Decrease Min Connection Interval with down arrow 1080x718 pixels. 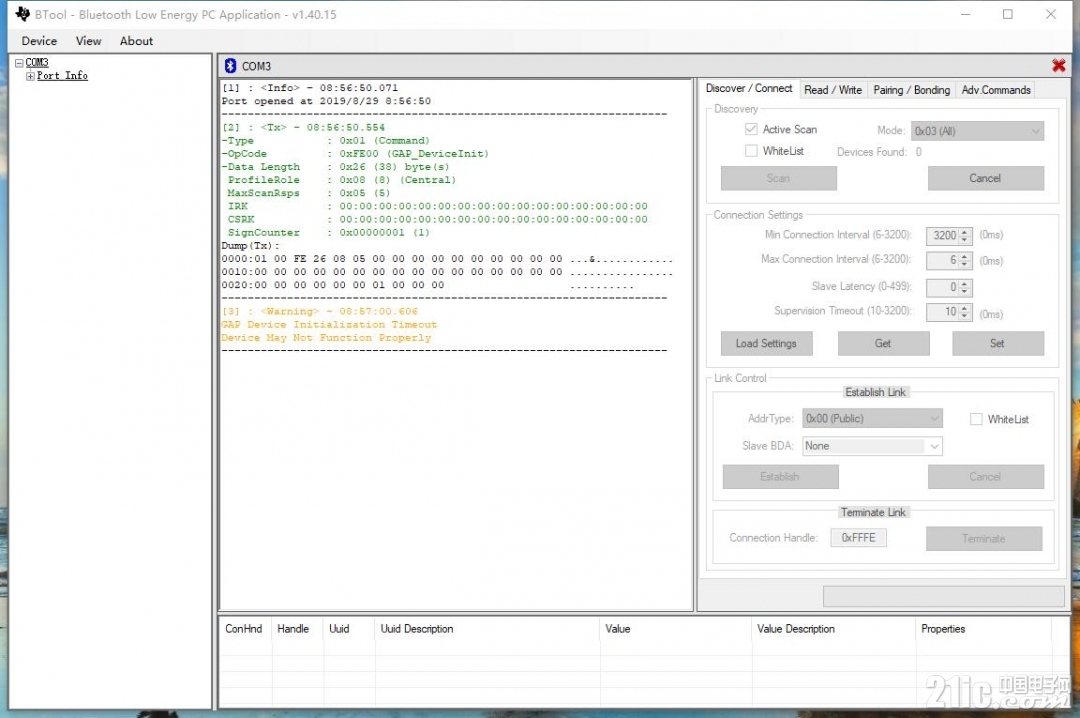point(964,240)
